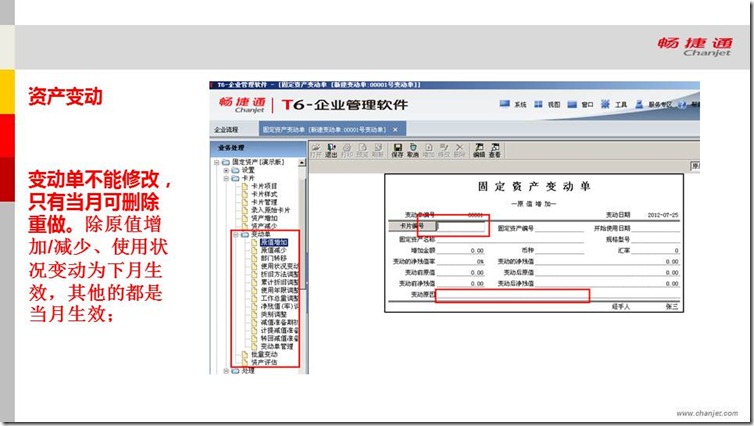754x426 pixels.
Task: Click the 业务处理 panel header
Action: click(x=258, y=148)
